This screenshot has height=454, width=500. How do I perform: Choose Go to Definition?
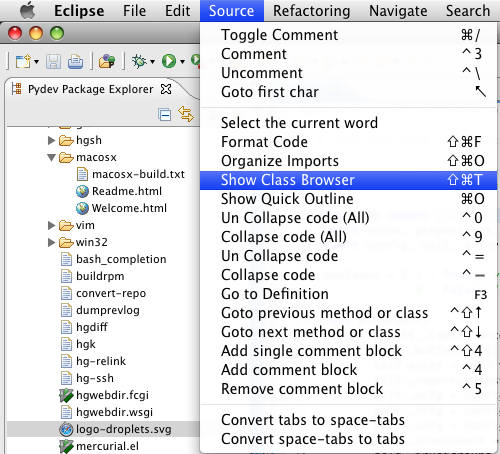point(348,294)
